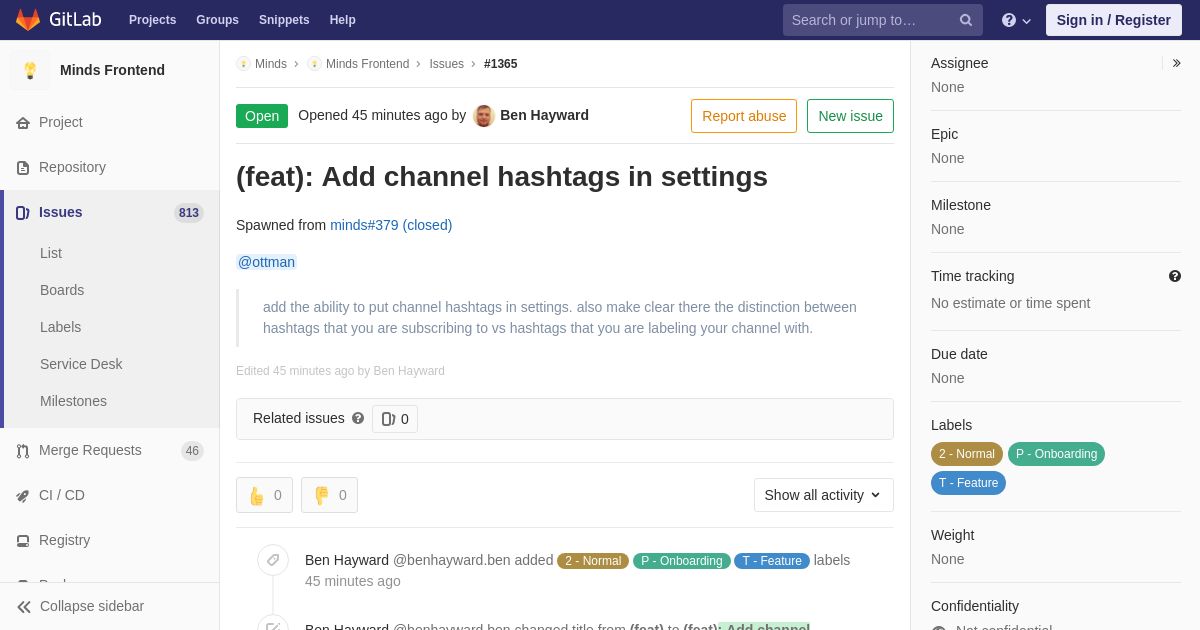Click Ben Hayward's avatar image

[x=484, y=116]
